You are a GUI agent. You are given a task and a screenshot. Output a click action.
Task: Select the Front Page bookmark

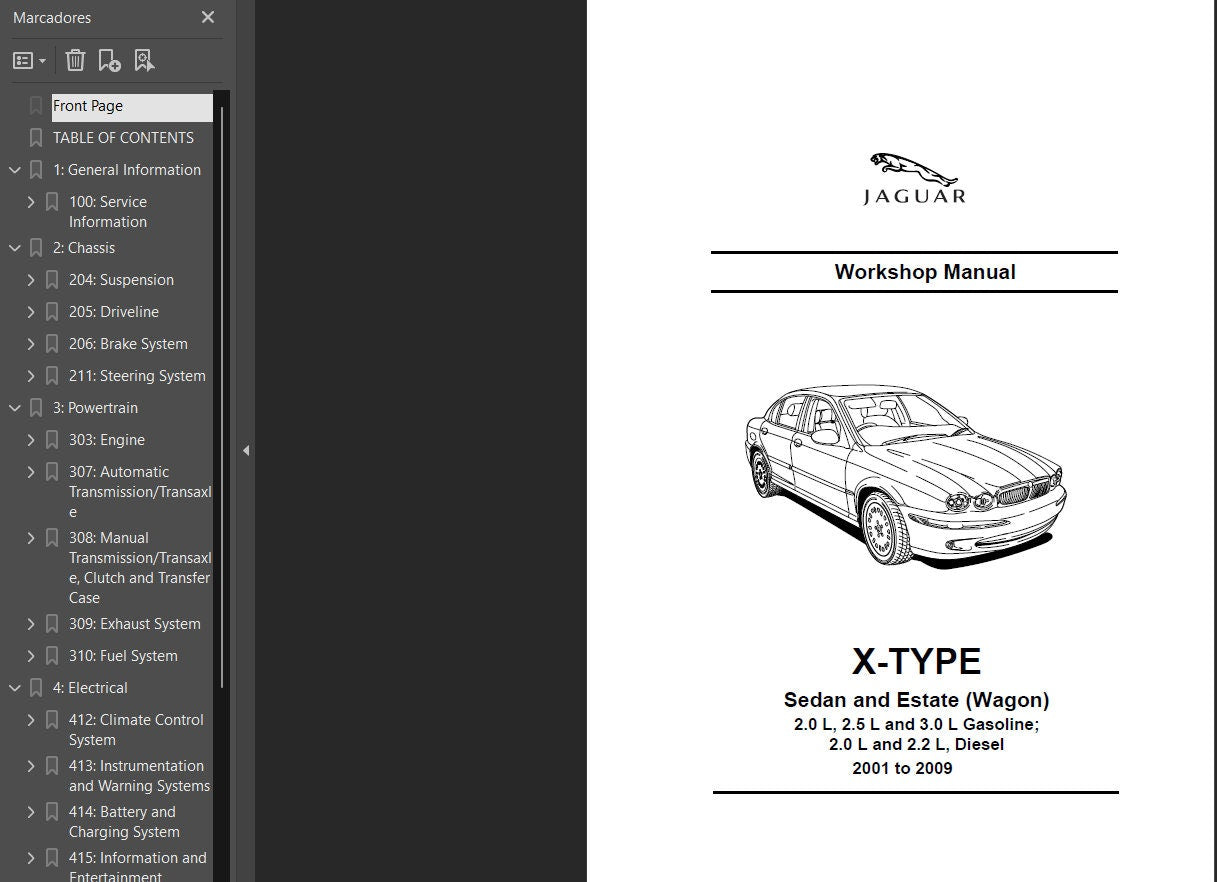132,106
